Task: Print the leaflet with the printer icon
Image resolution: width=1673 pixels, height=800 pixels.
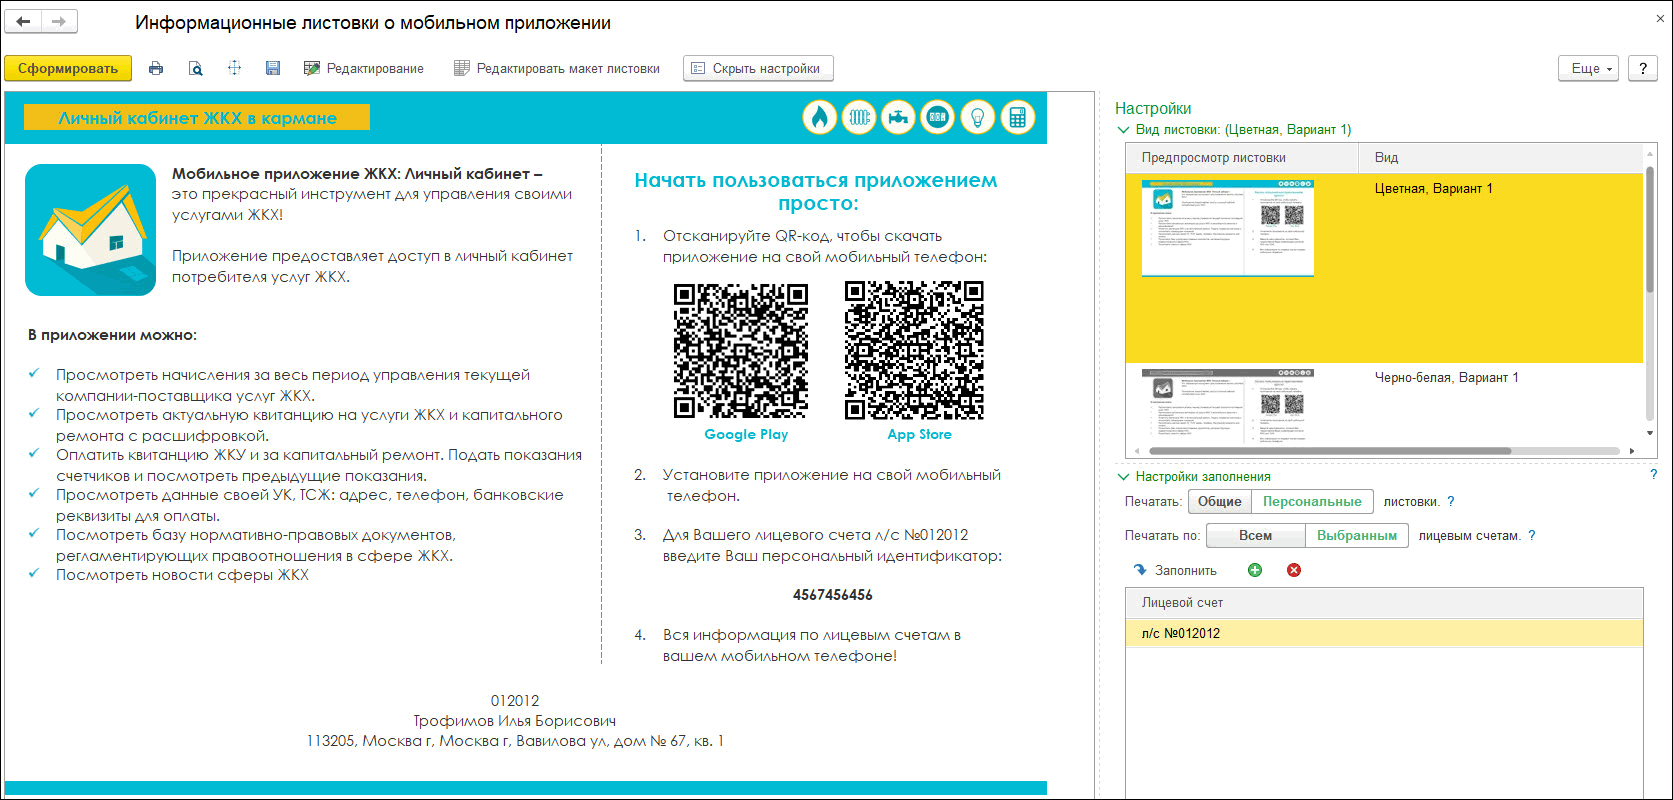Action: click(156, 68)
